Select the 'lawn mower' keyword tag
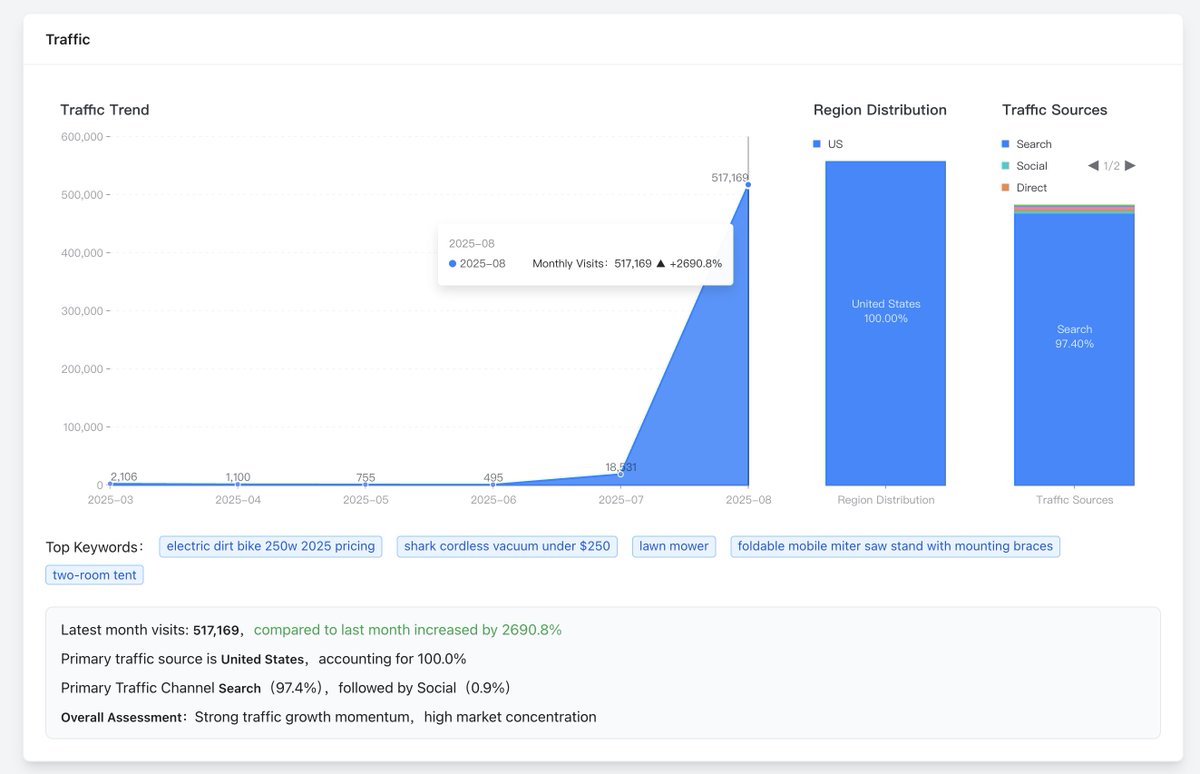1200x774 pixels. tap(674, 547)
